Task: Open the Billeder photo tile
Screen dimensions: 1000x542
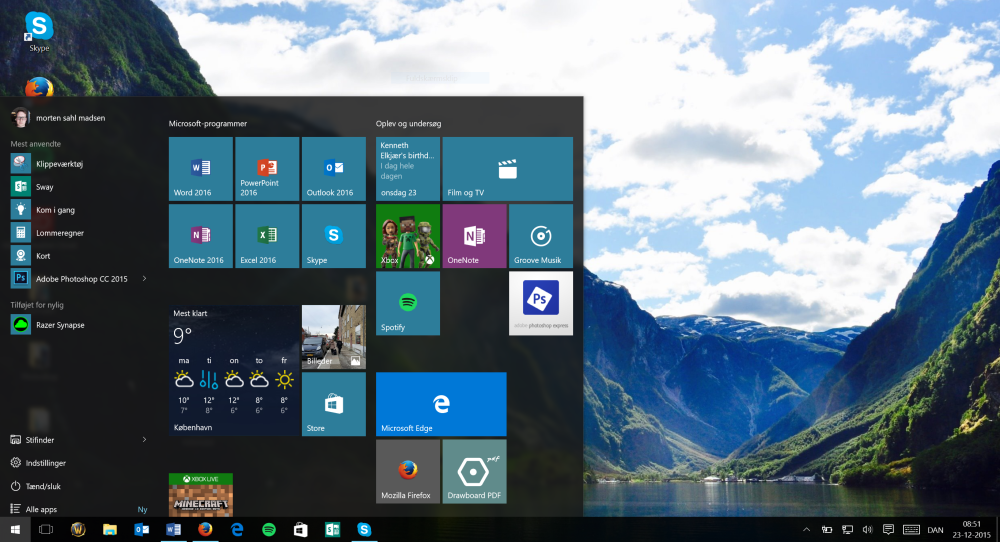Action: pos(333,337)
